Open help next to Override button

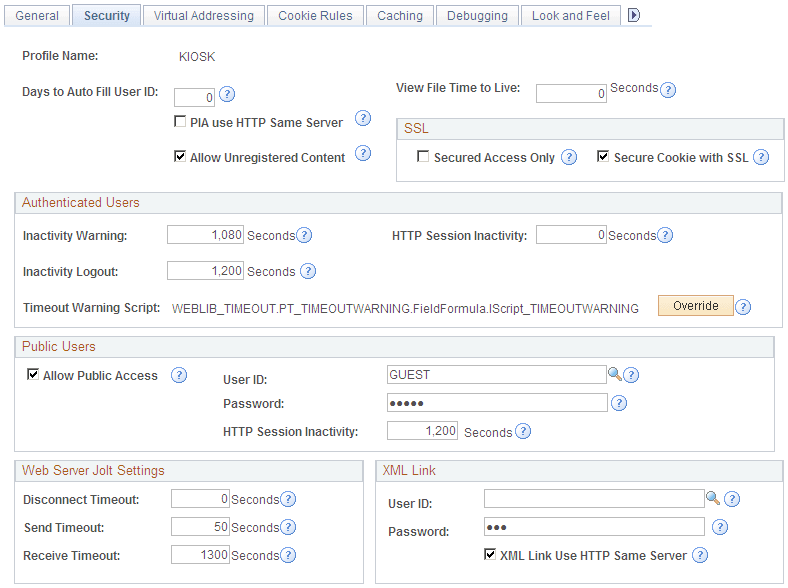click(743, 307)
